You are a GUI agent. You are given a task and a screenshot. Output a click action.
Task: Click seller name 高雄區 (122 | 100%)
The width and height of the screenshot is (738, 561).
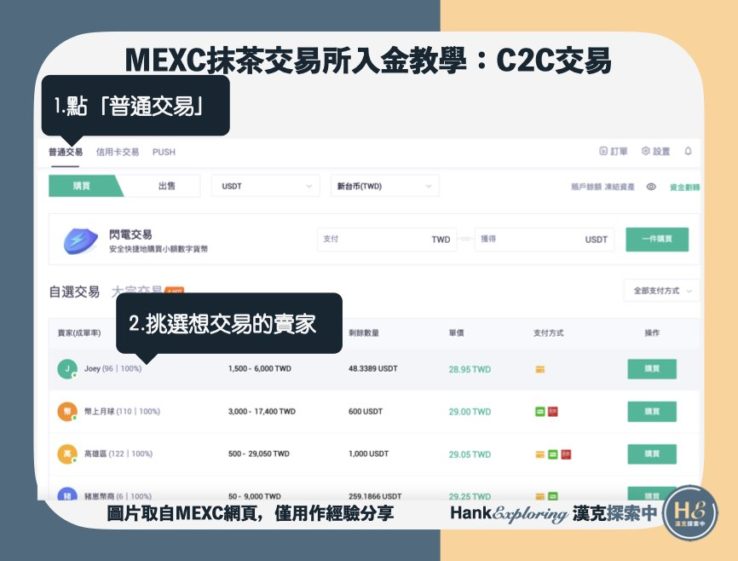point(118,454)
